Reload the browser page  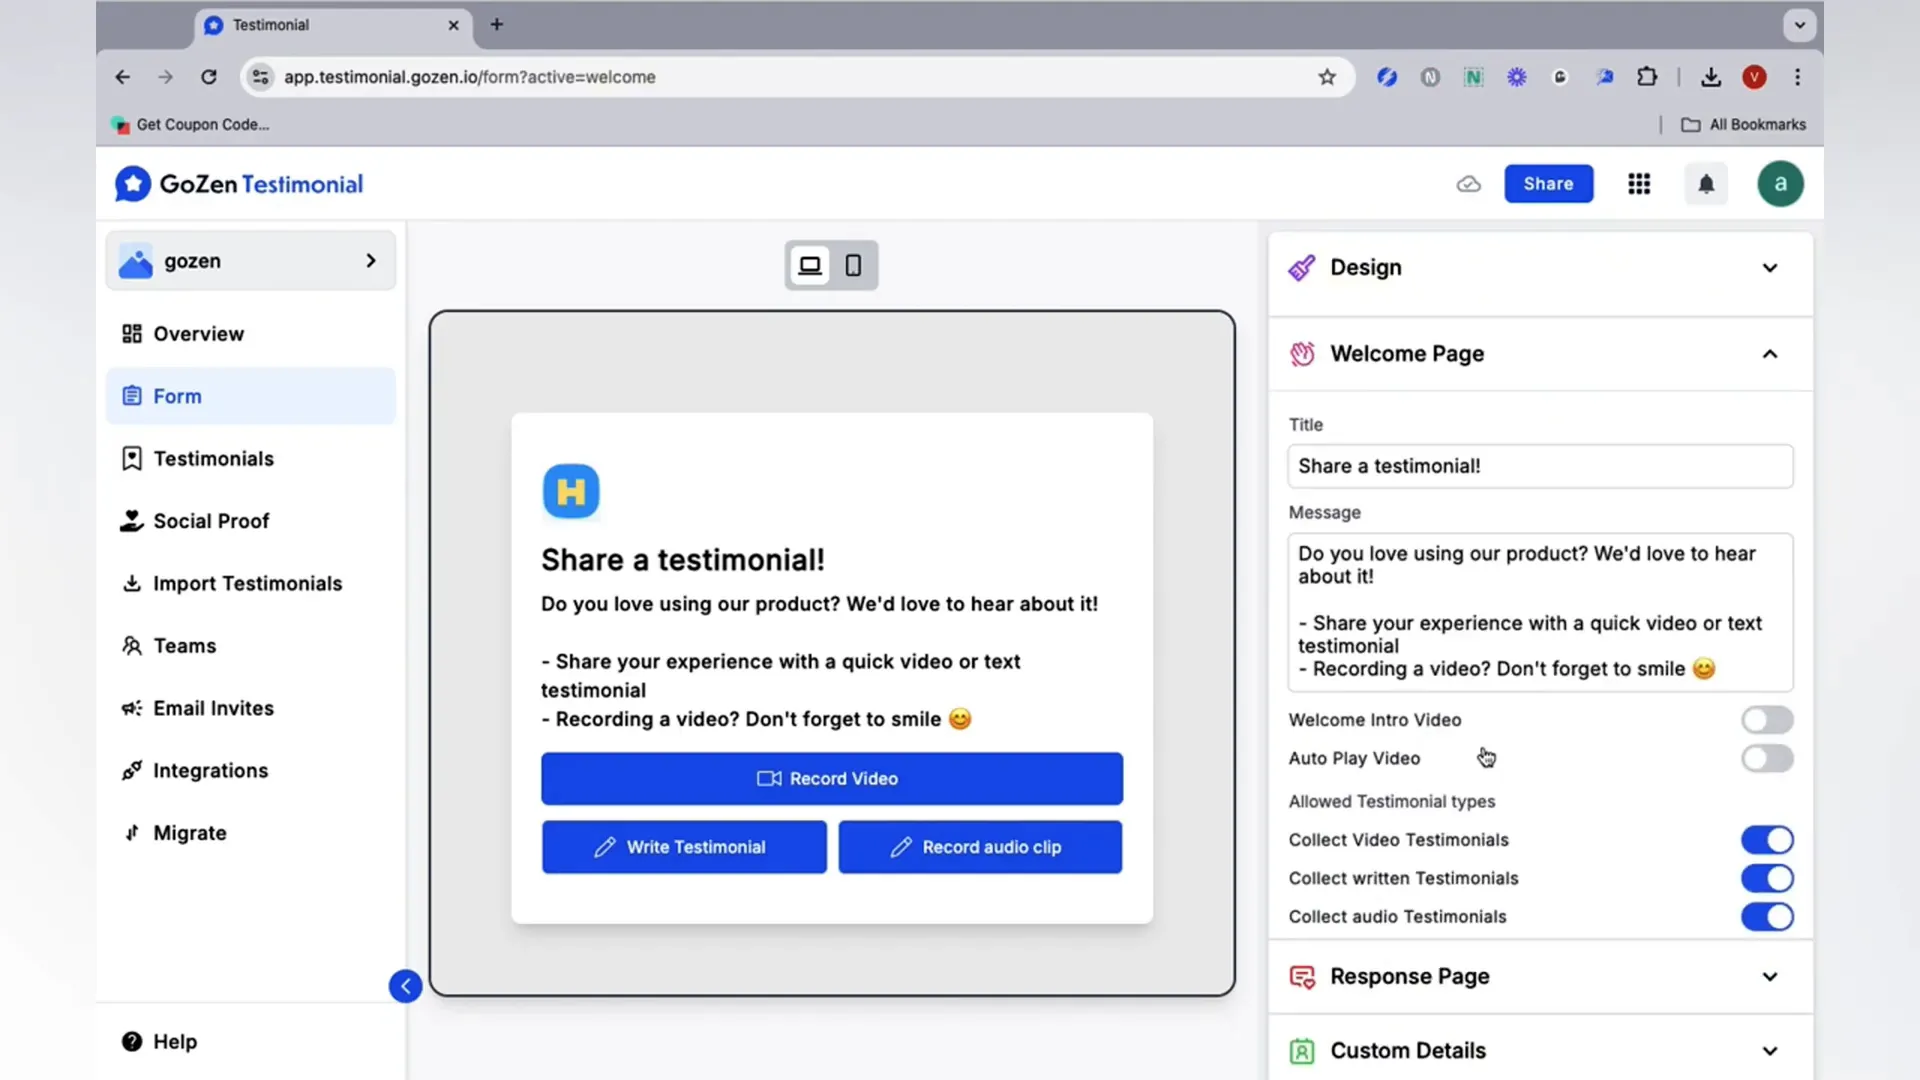pos(208,77)
